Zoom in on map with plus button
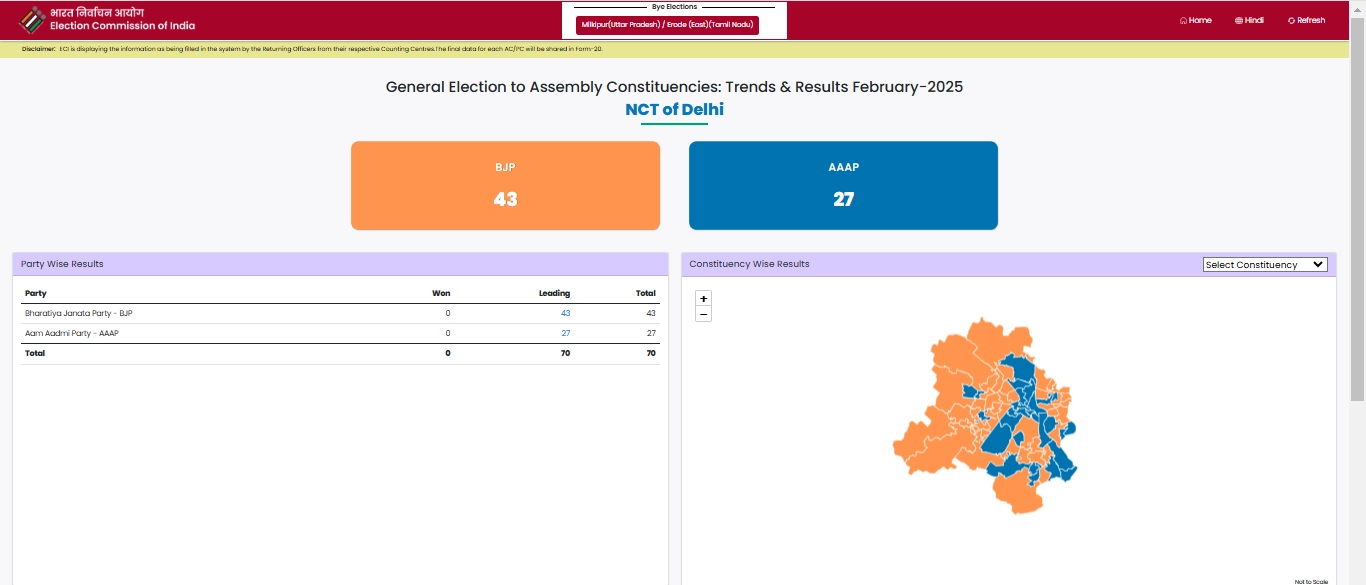 [703, 299]
